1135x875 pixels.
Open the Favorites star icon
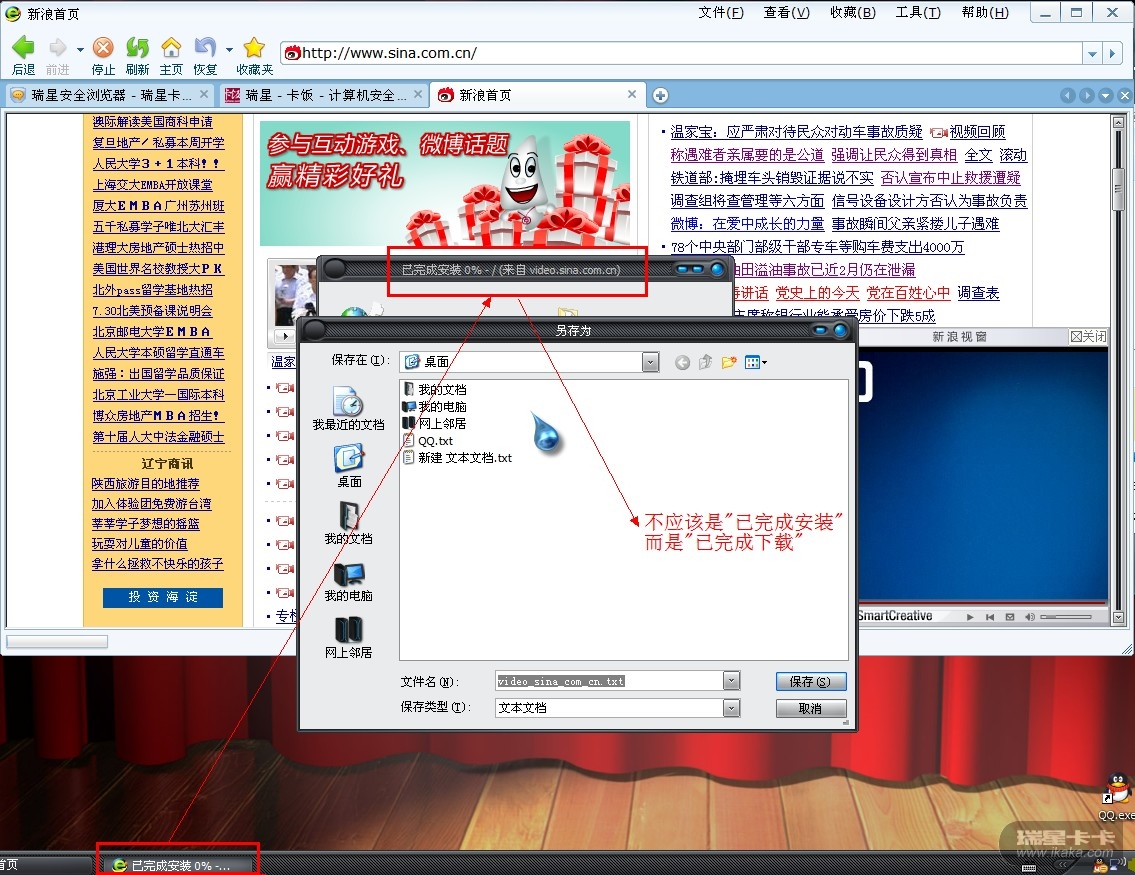(254, 48)
